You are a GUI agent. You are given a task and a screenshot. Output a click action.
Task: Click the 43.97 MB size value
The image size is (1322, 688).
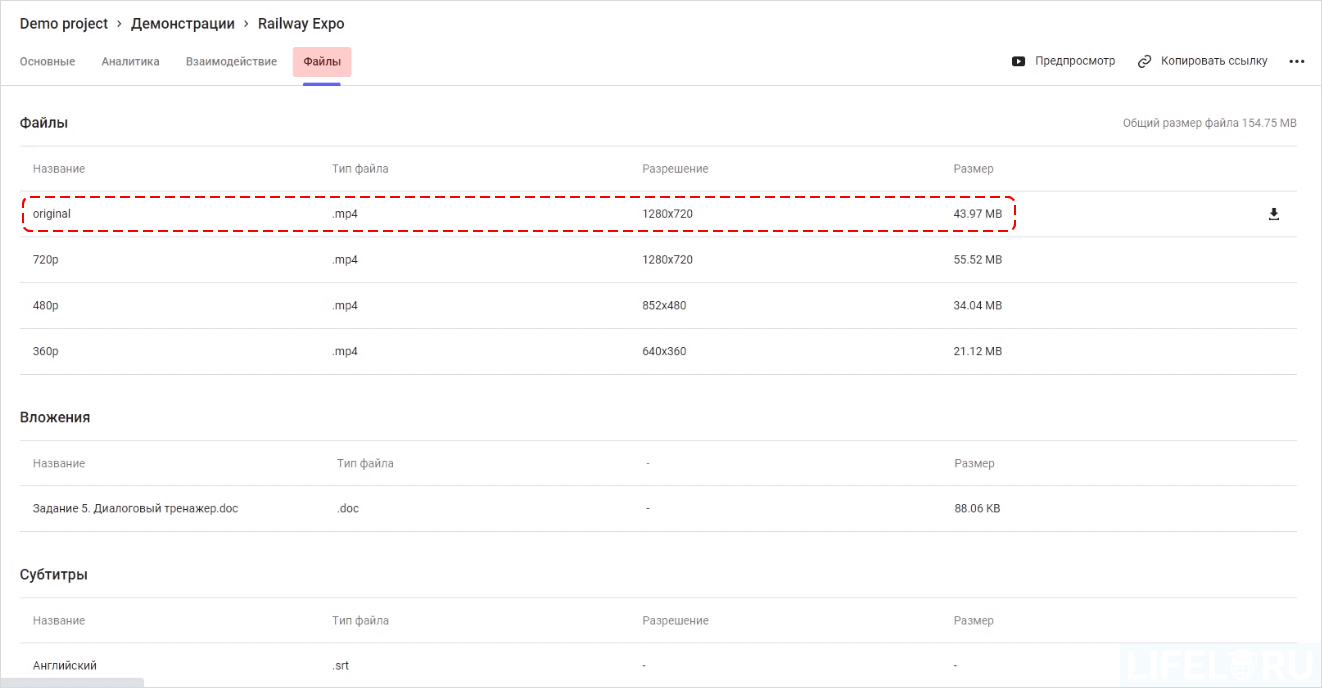click(978, 214)
